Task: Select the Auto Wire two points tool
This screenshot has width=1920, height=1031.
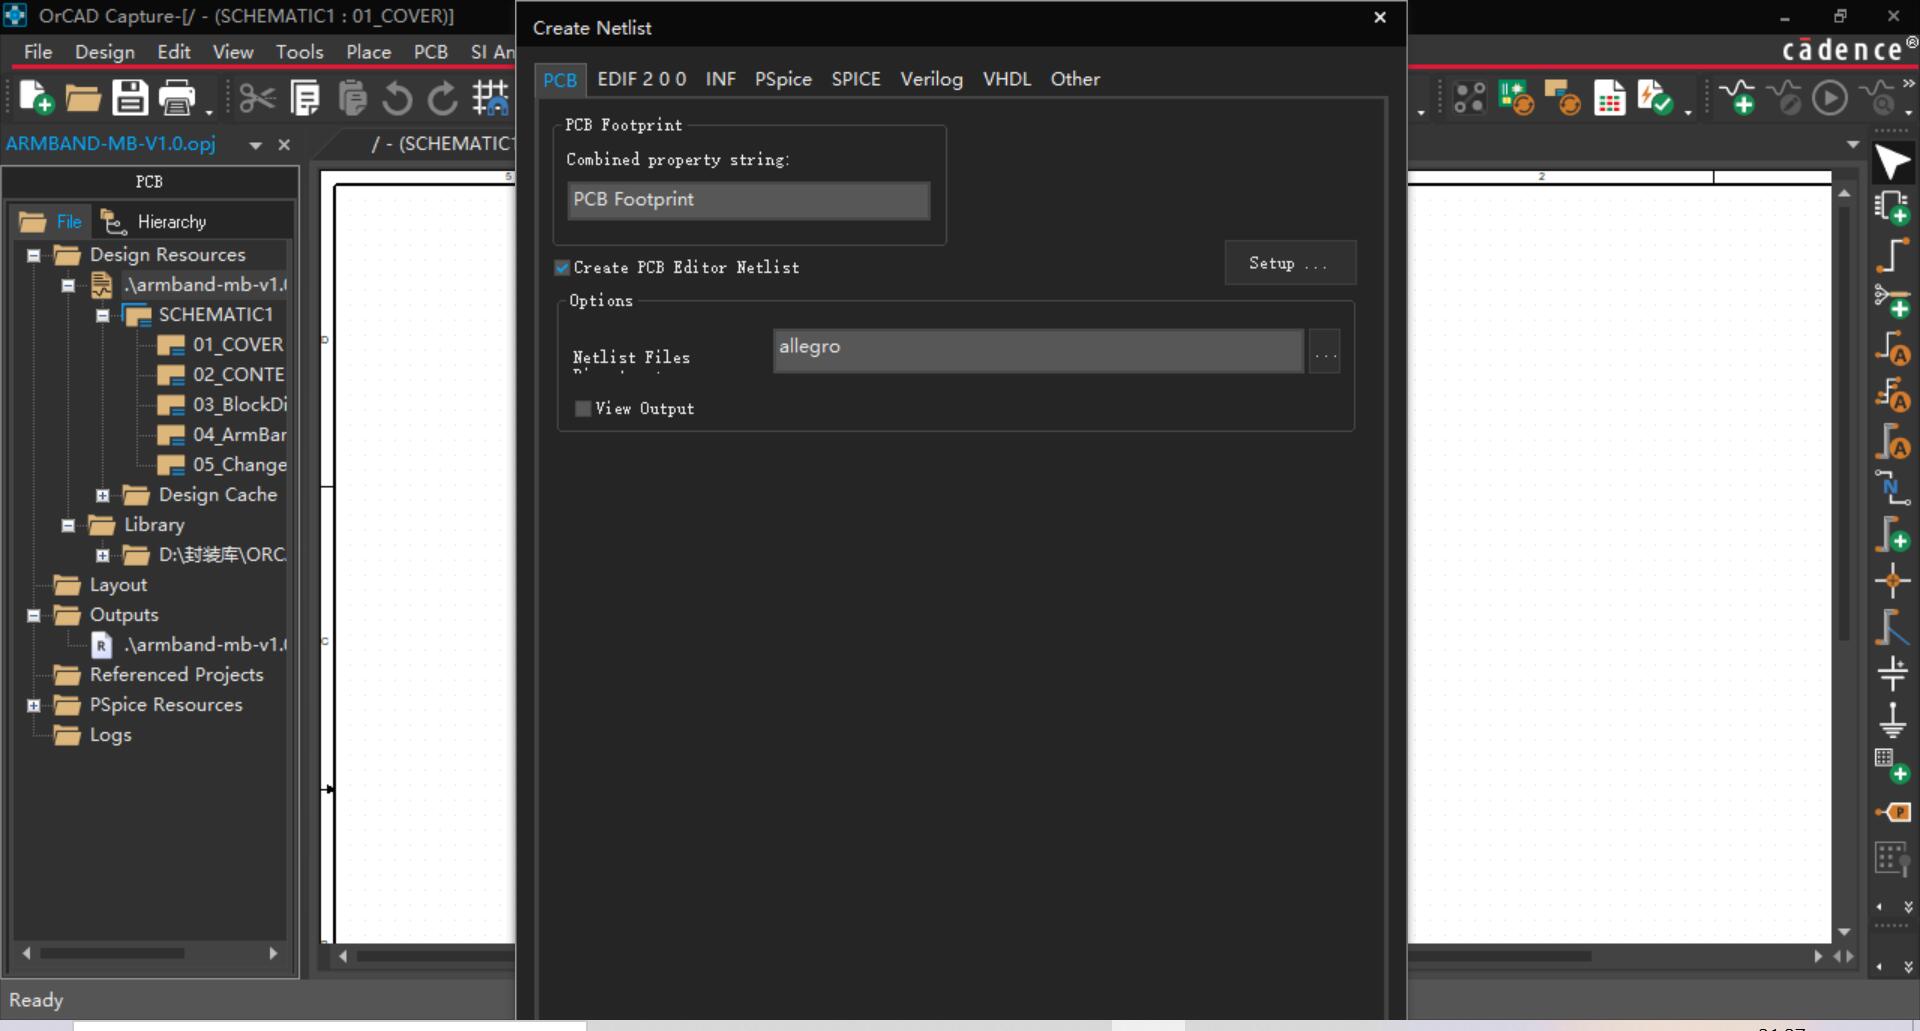Action: click(1892, 348)
